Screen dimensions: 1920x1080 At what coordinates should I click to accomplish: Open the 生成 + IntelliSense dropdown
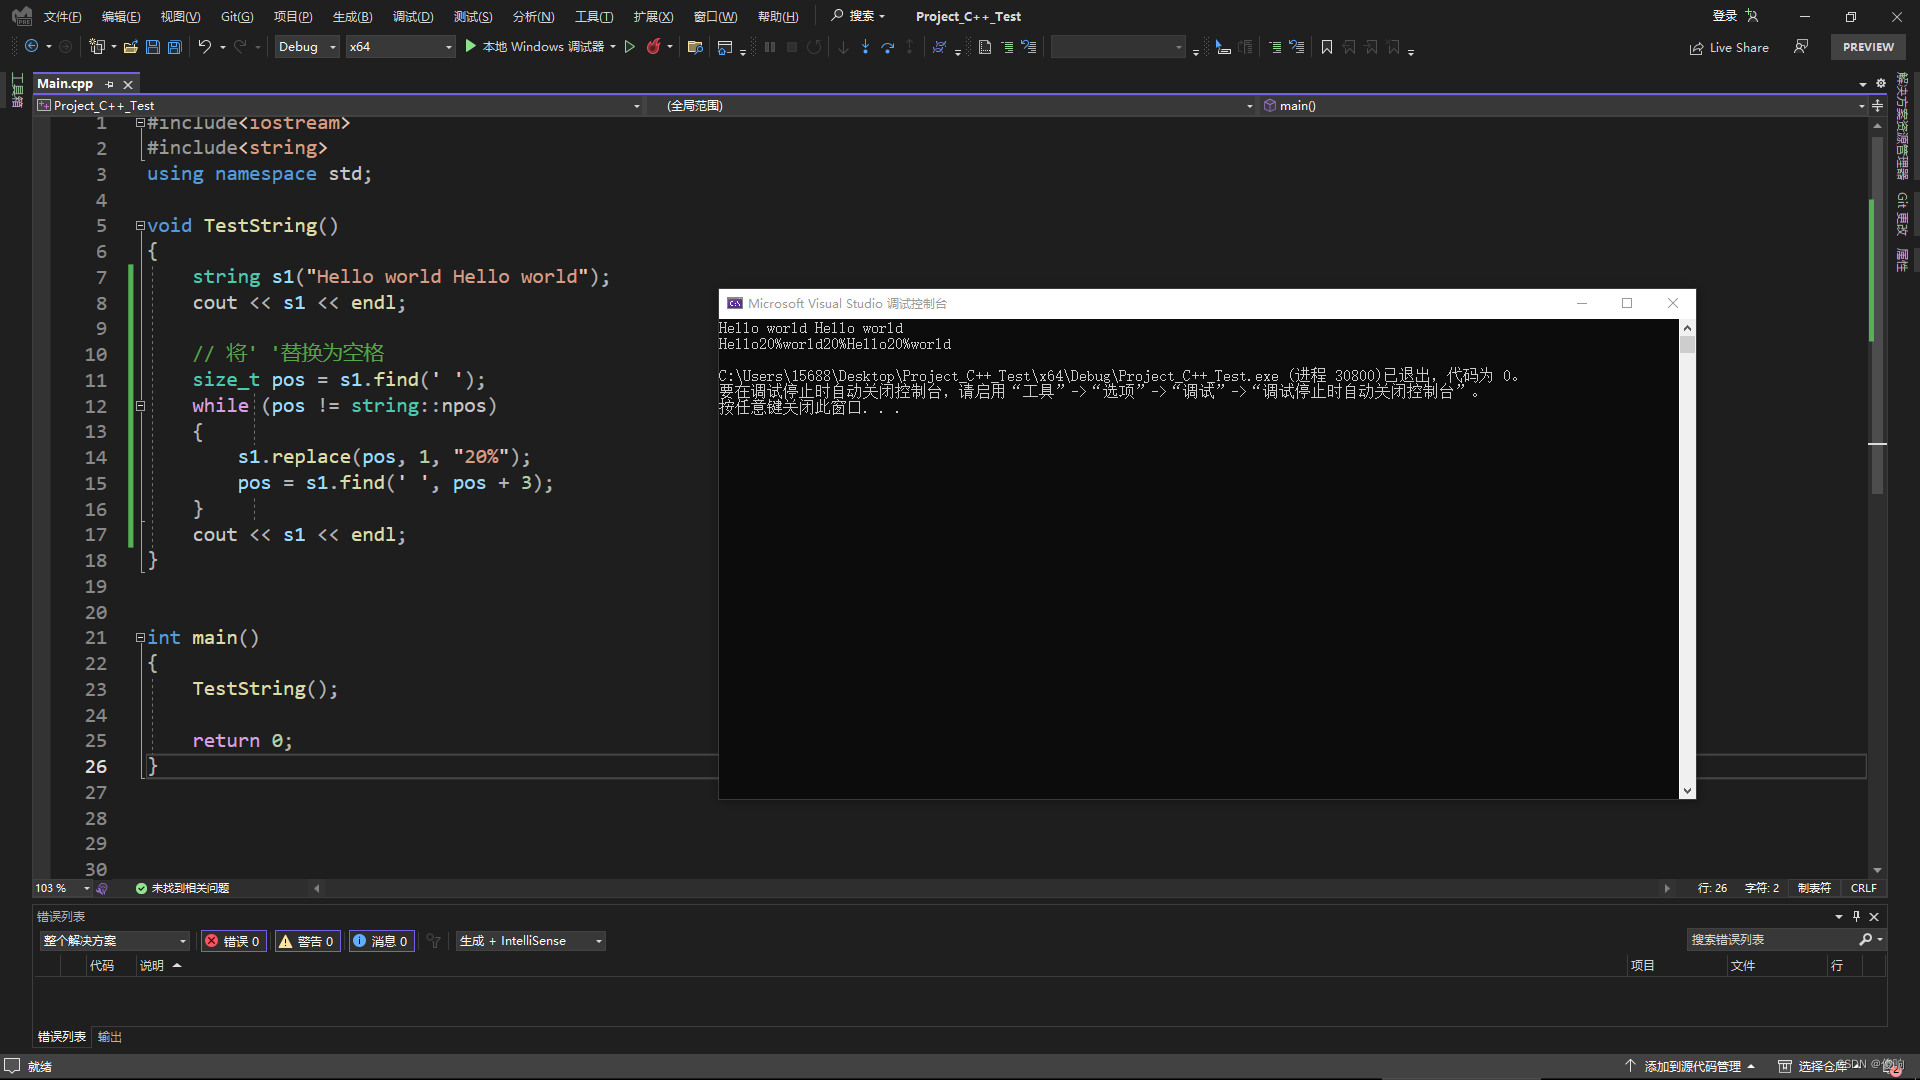pyautogui.click(x=530, y=941)
